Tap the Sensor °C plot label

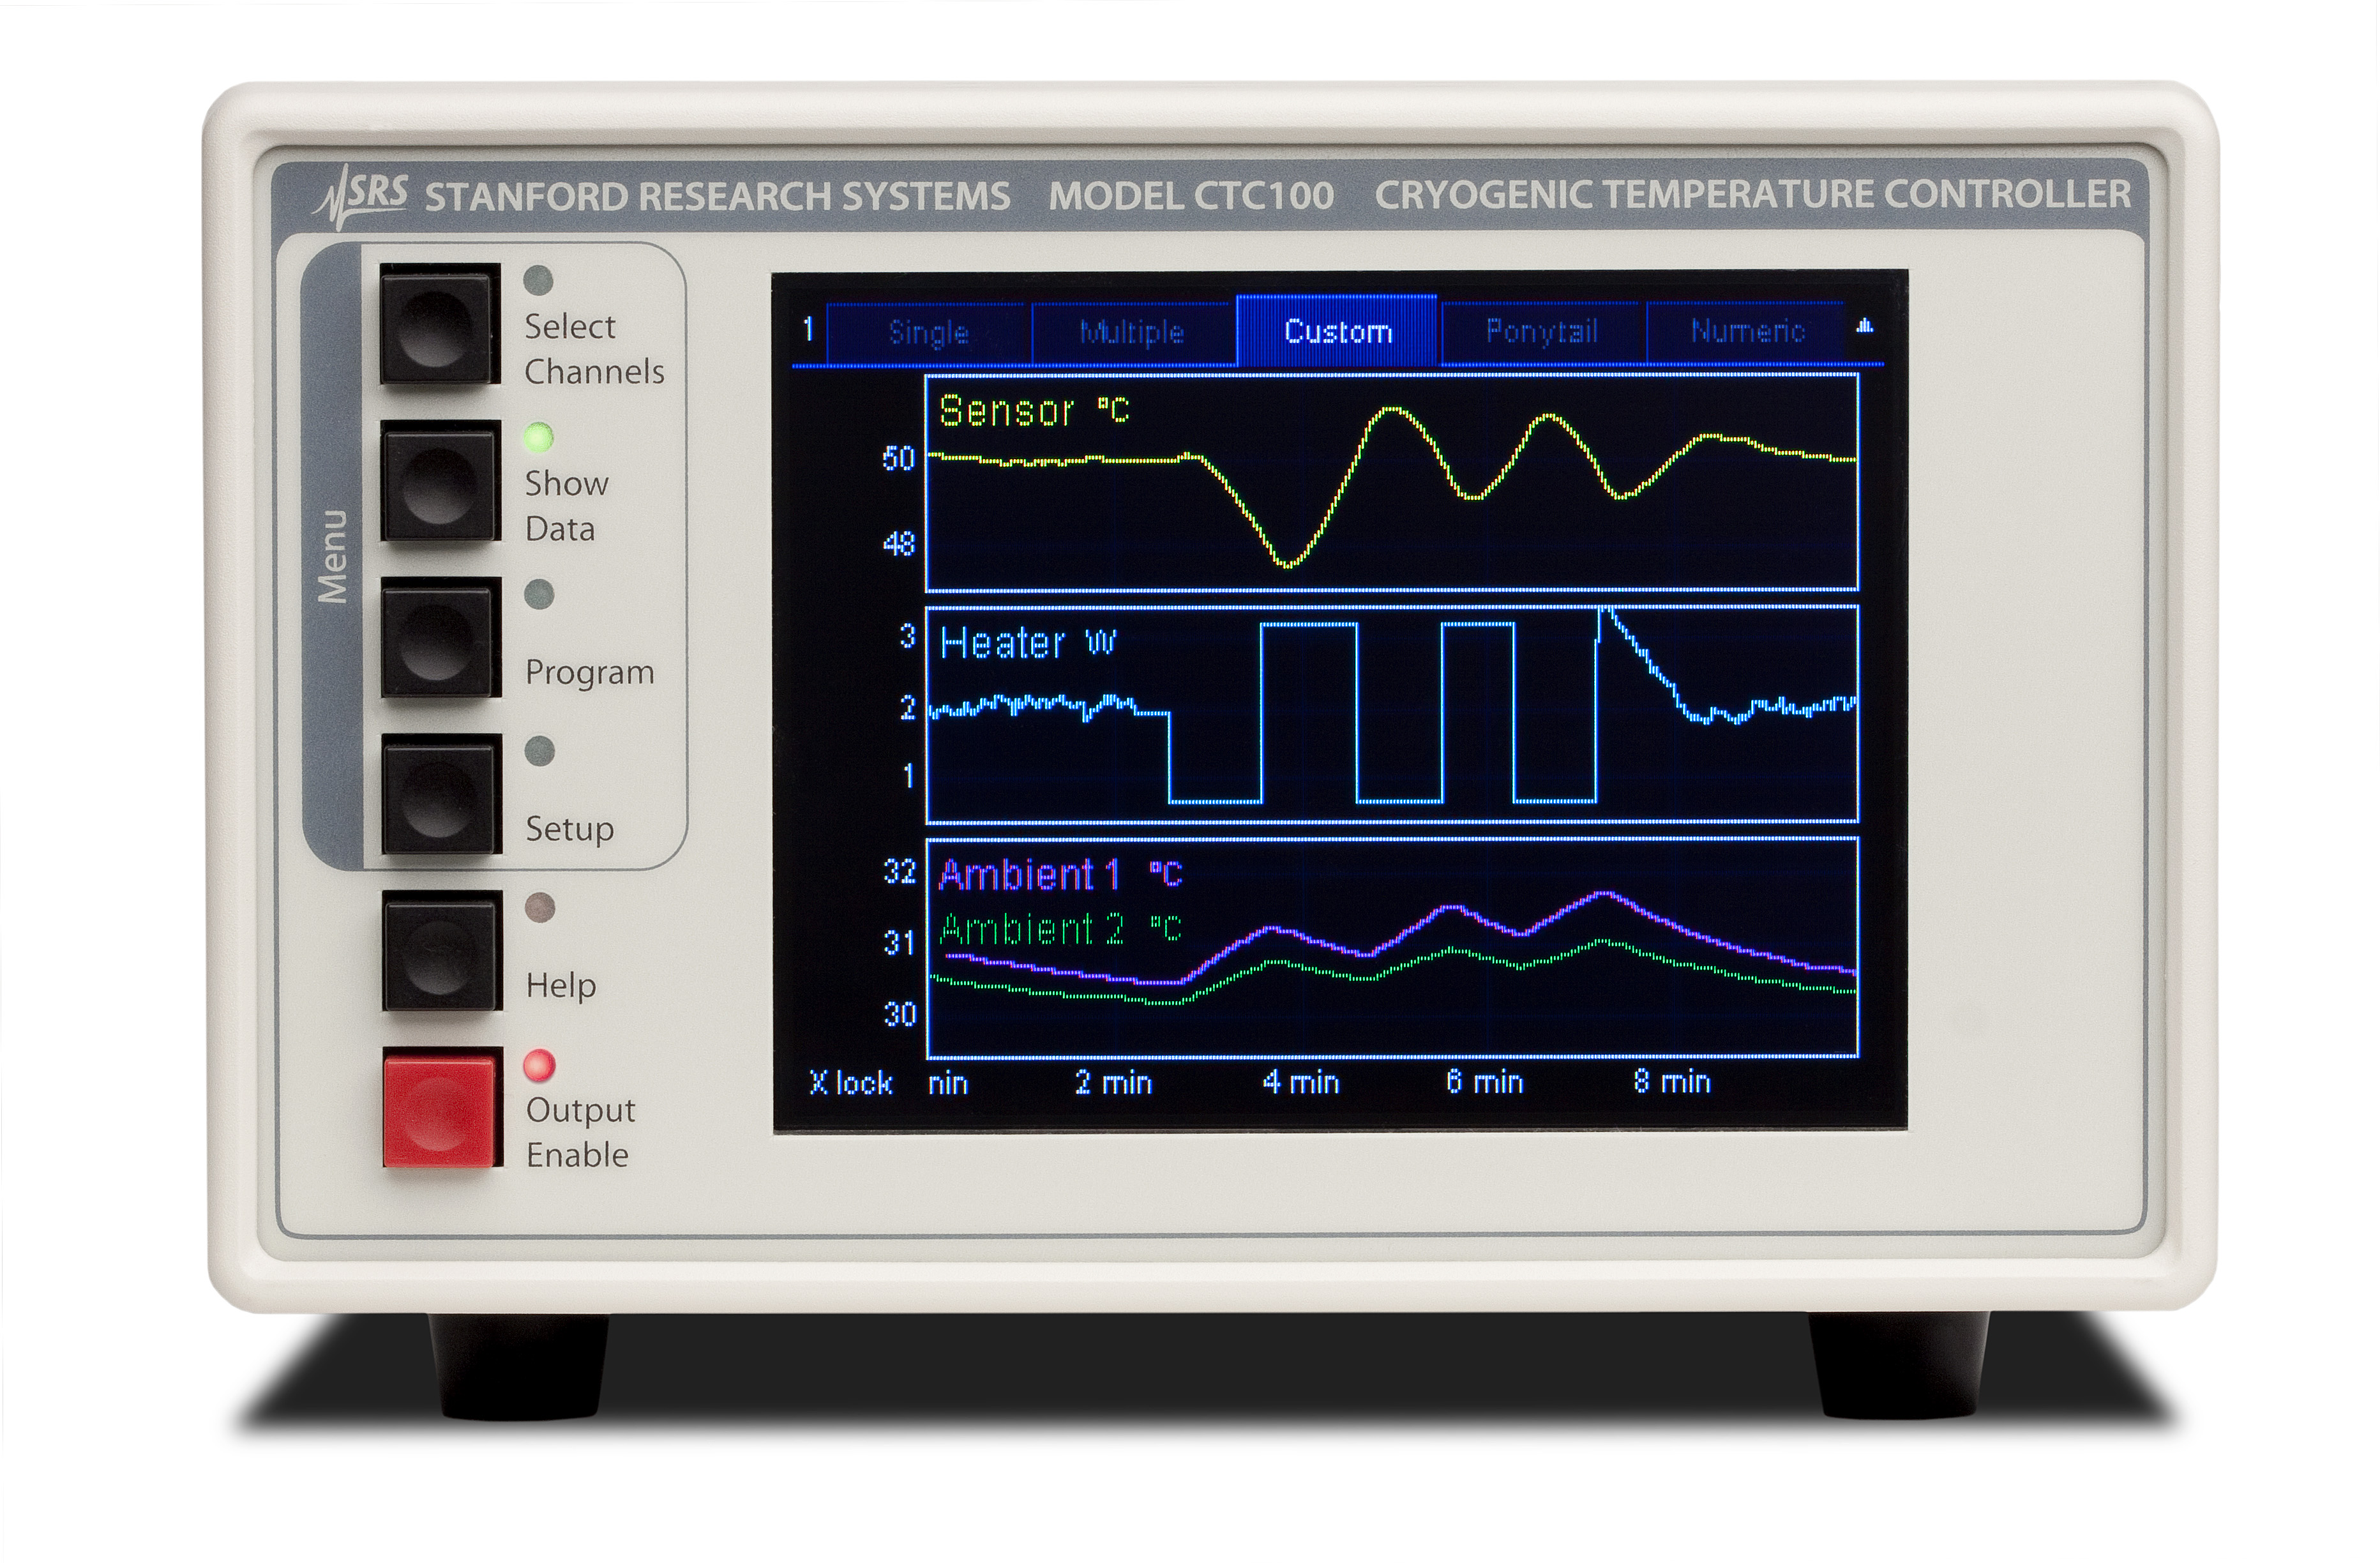click(1034, 411)
